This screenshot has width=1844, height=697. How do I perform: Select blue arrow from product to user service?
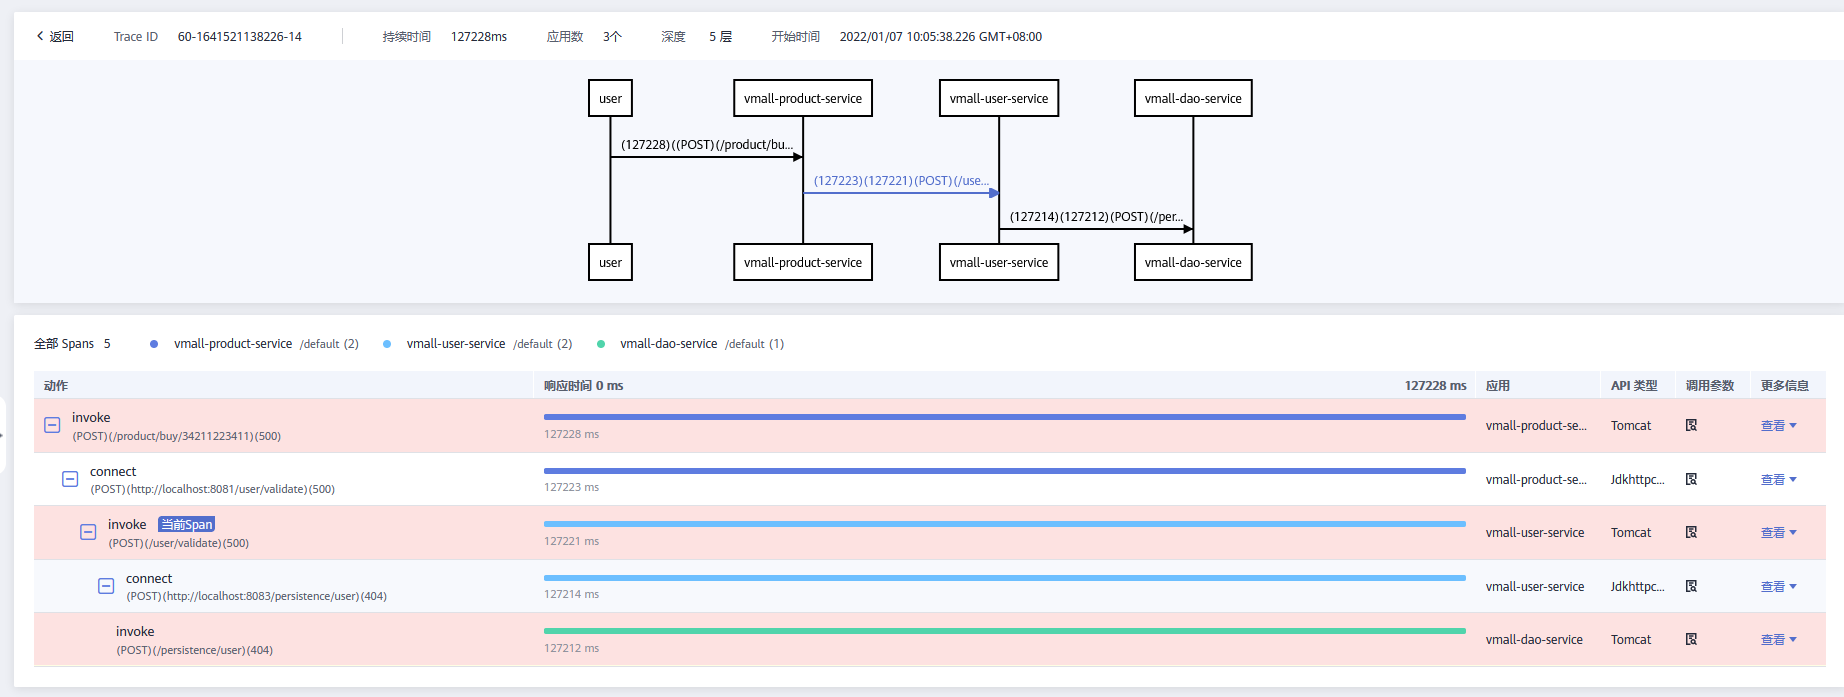pyautogui.click(x=900, y=193)
